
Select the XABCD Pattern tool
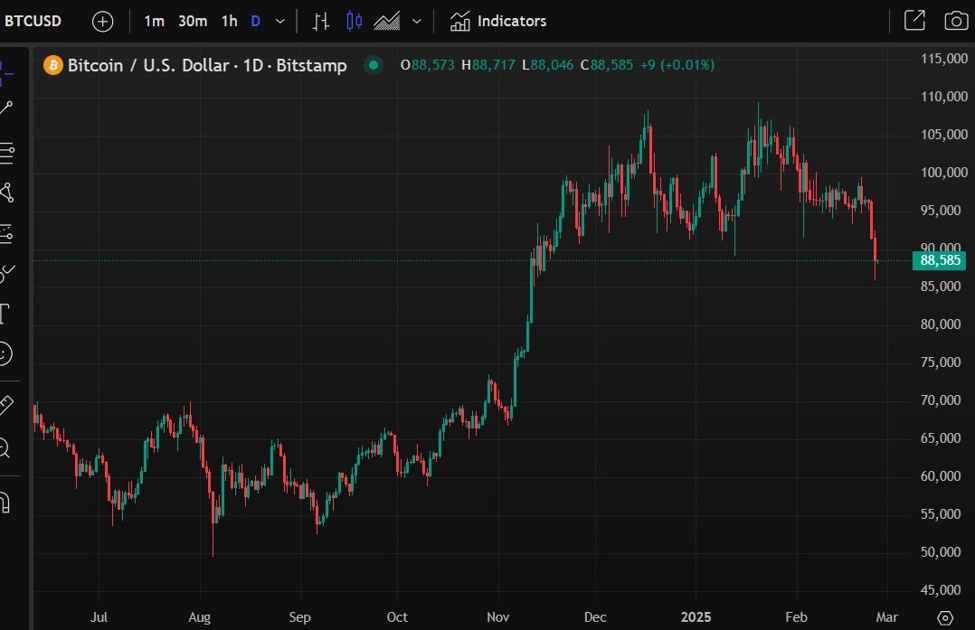(x=8, y=192)
